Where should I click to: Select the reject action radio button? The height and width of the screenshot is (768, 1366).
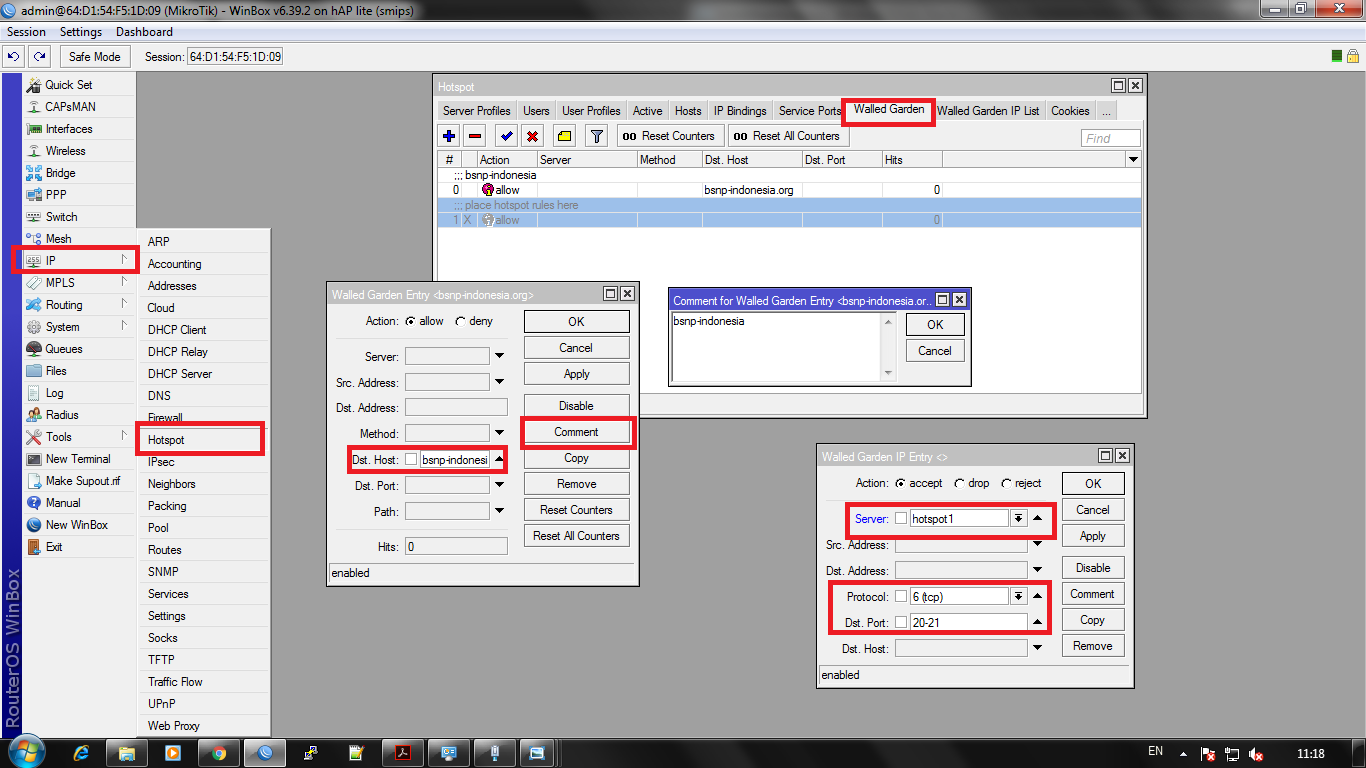click(1006, 483)
